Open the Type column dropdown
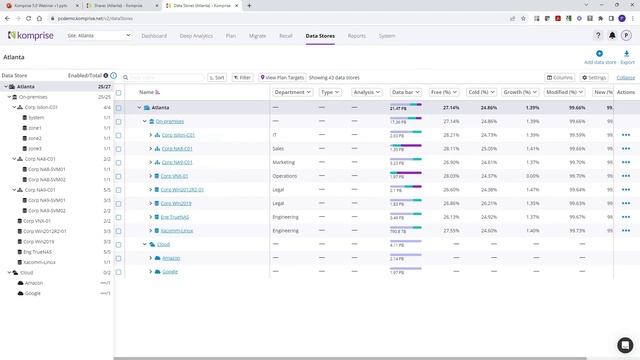Screen dimensions: 640x360 coord(330,92)
